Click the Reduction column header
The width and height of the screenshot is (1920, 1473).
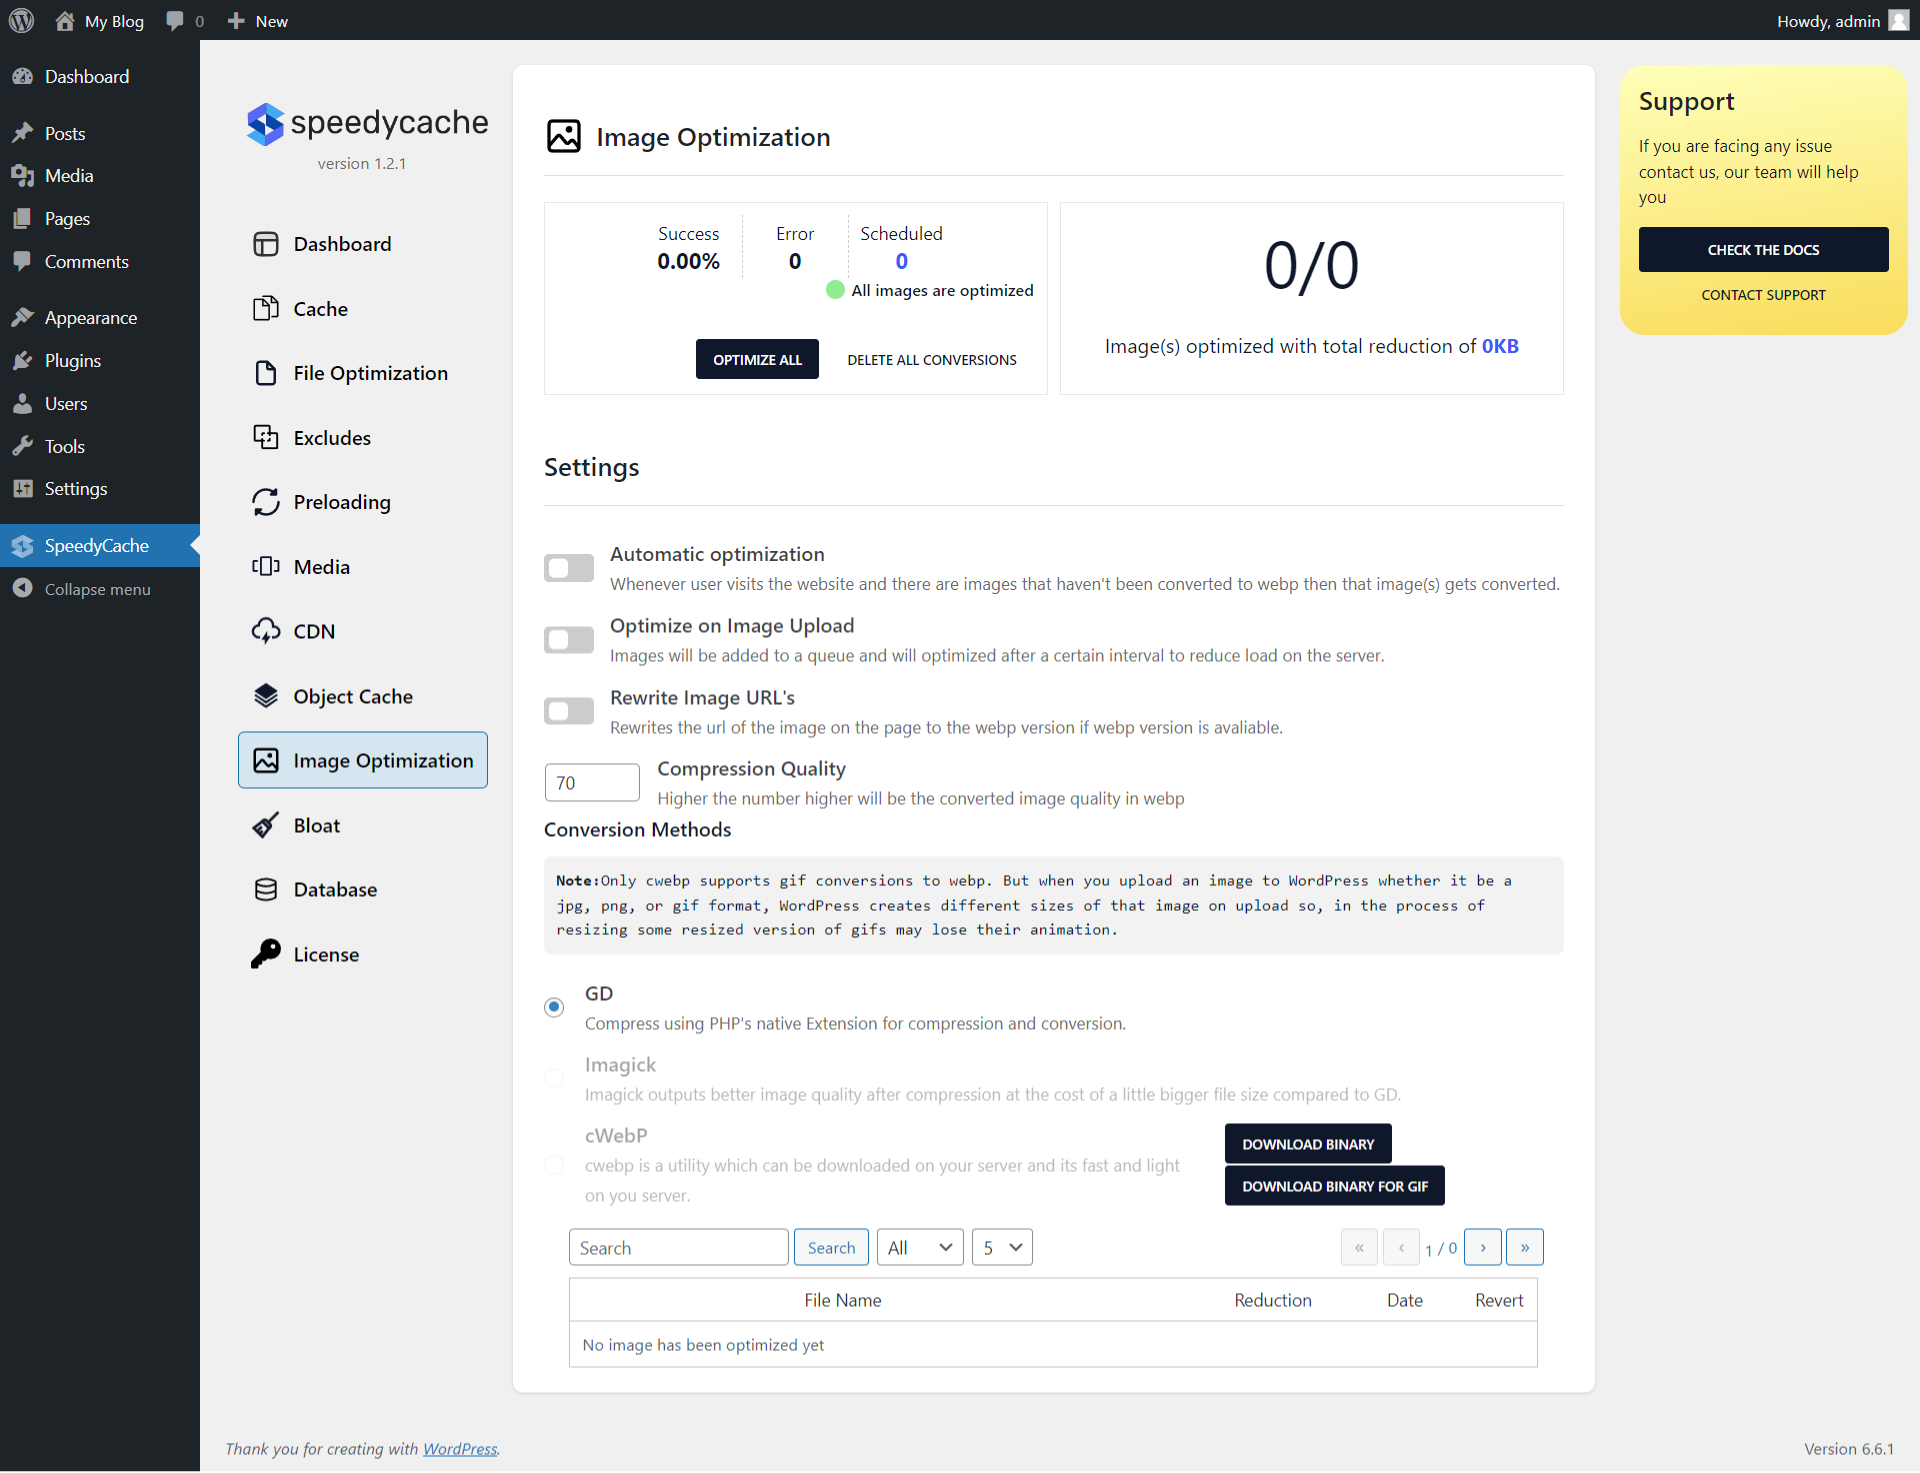tap(1273, 1300)
